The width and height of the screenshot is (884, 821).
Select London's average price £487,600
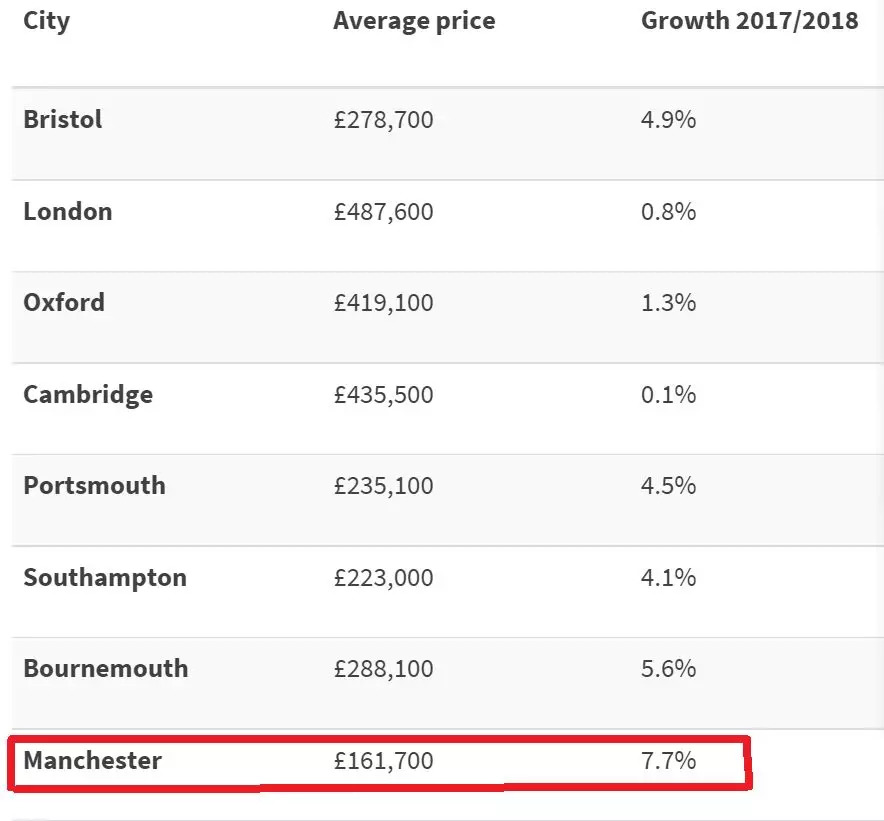[x=384, y=212]
